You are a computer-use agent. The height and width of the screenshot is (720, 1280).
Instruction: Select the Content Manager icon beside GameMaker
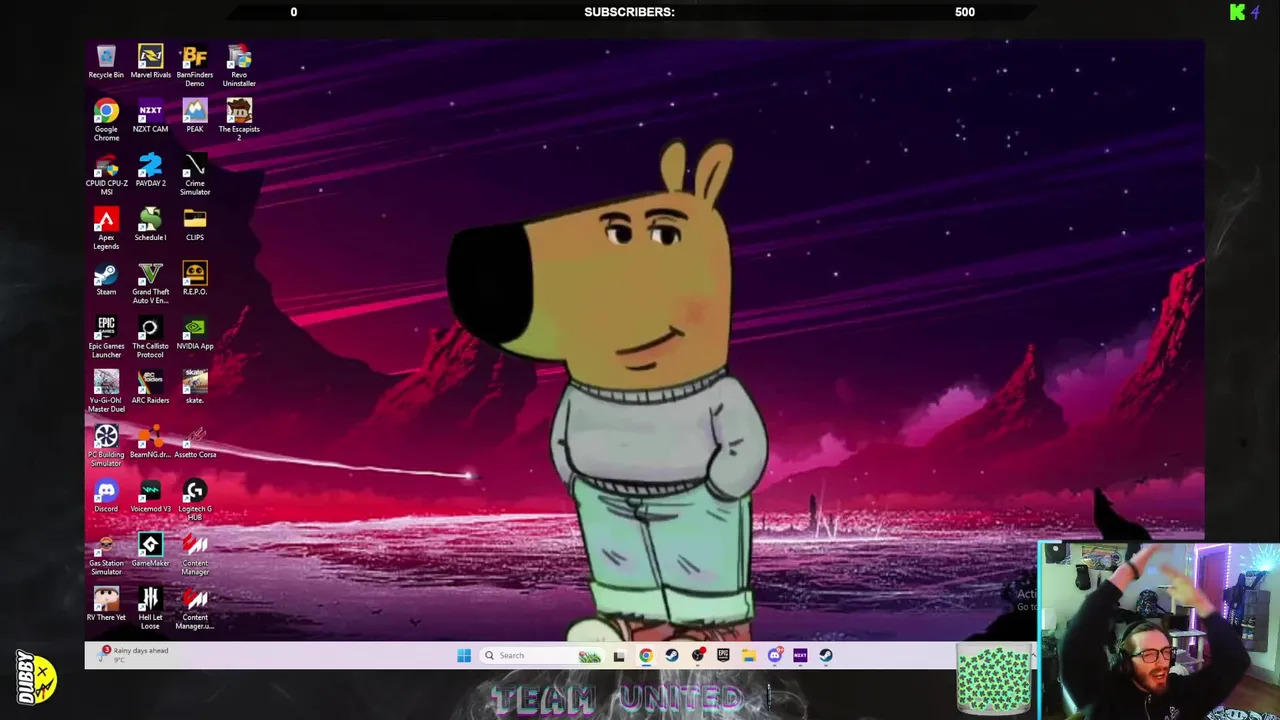(195, 553)
